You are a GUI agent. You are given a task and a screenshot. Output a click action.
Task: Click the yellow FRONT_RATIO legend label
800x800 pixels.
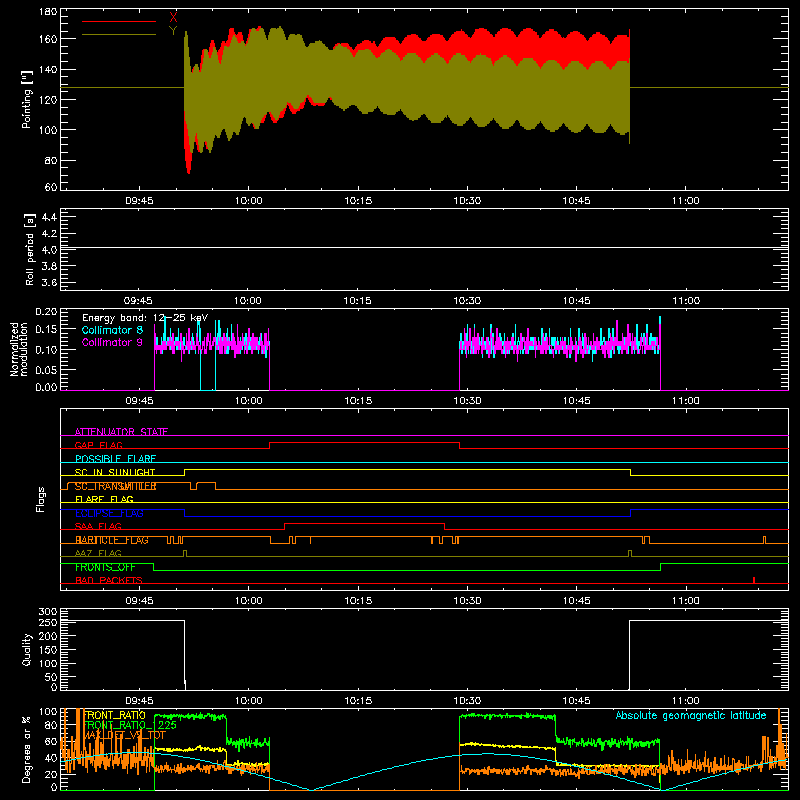pyautogui.click(x=114, y=715)
